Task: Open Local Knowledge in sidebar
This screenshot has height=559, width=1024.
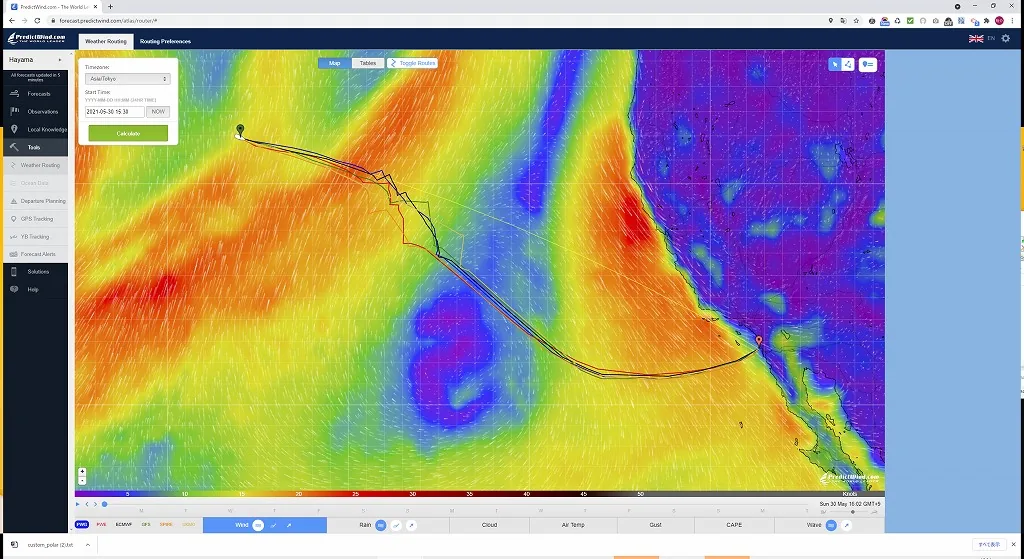Action: tap(35, 129)
